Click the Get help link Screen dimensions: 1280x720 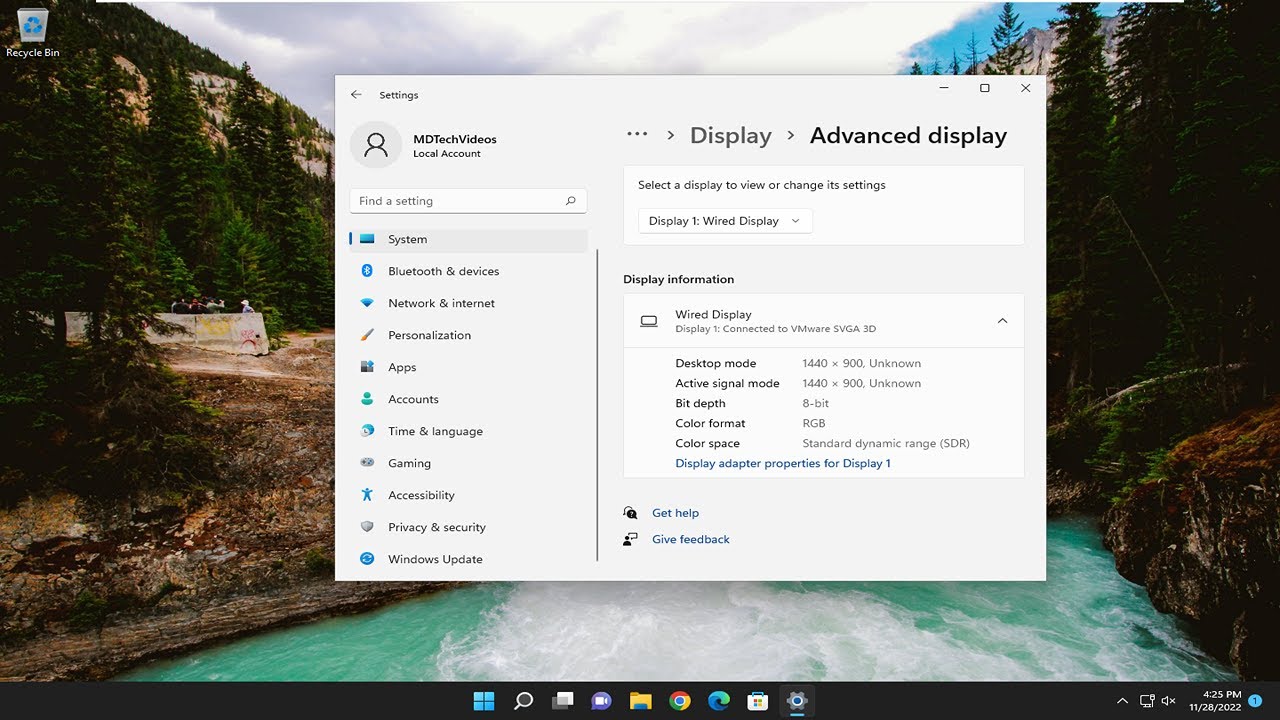675,513
